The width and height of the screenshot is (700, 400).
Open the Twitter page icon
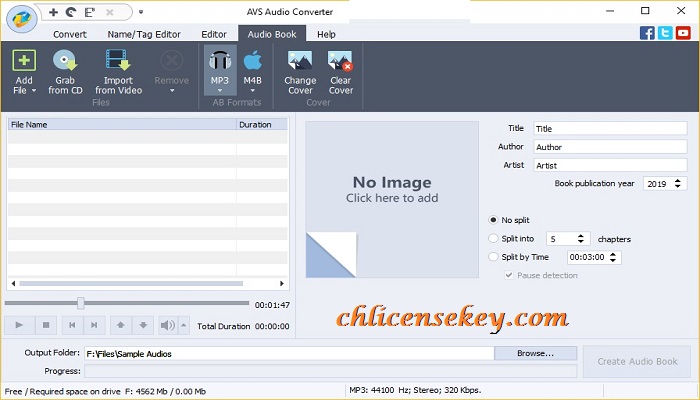[x=665, y=33]
